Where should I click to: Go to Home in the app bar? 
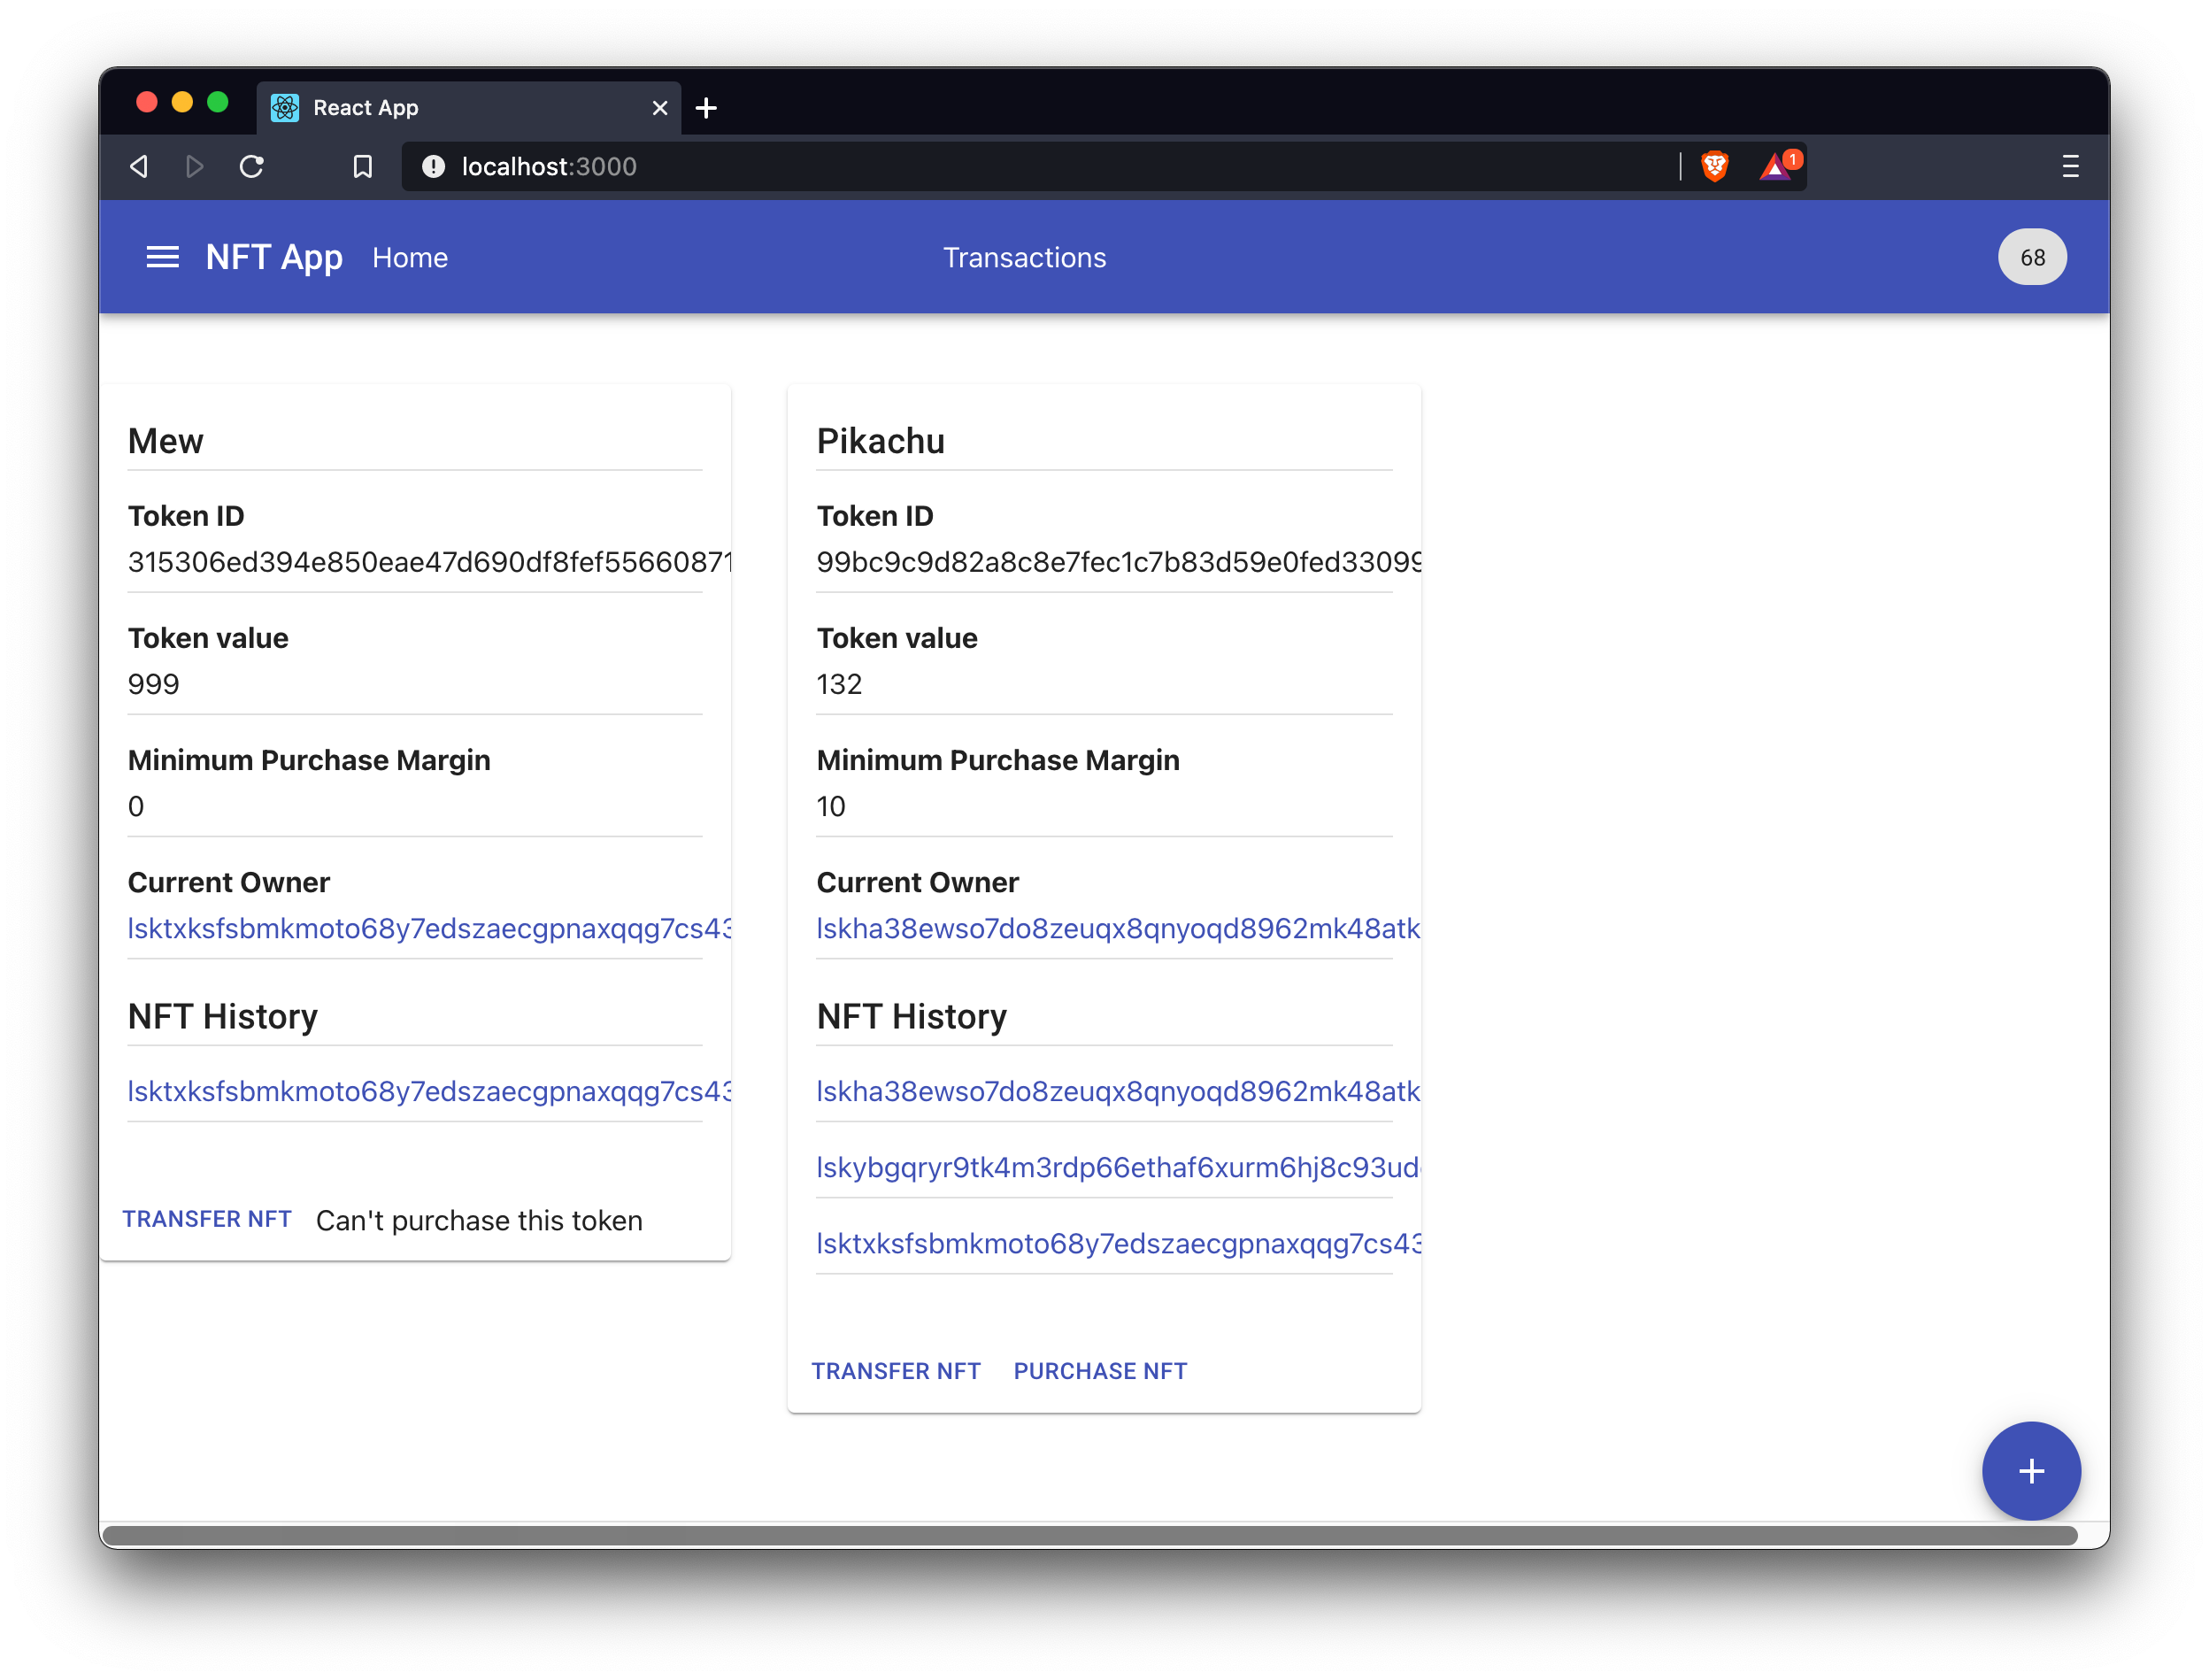(x=410, y=258)
